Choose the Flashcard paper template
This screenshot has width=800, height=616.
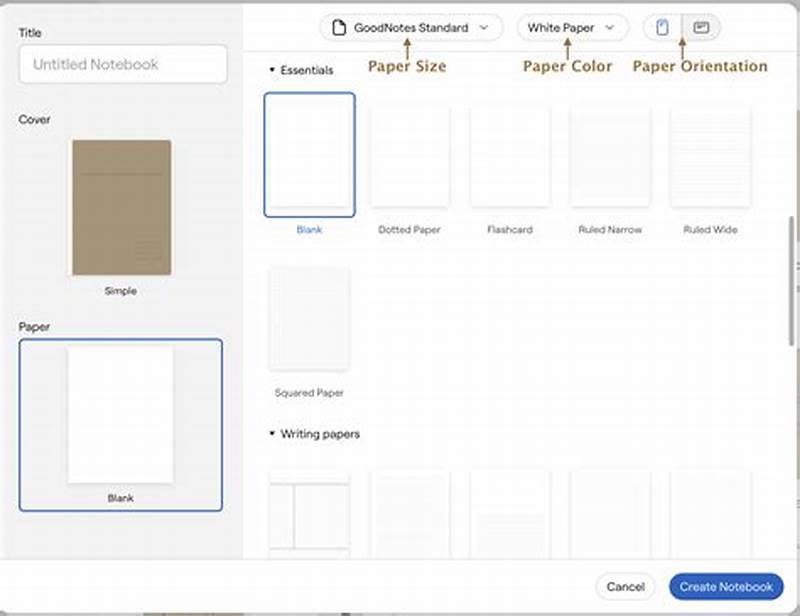coord(509,155)
